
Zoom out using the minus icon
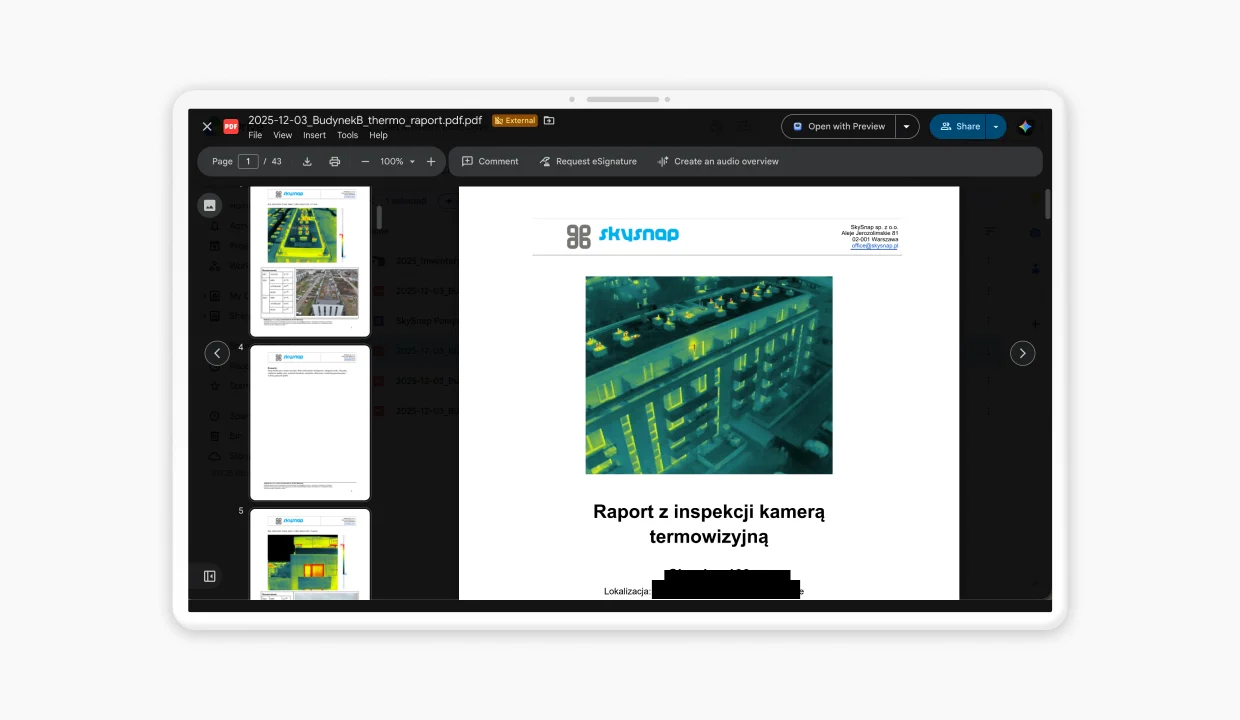tap(365, 161)
